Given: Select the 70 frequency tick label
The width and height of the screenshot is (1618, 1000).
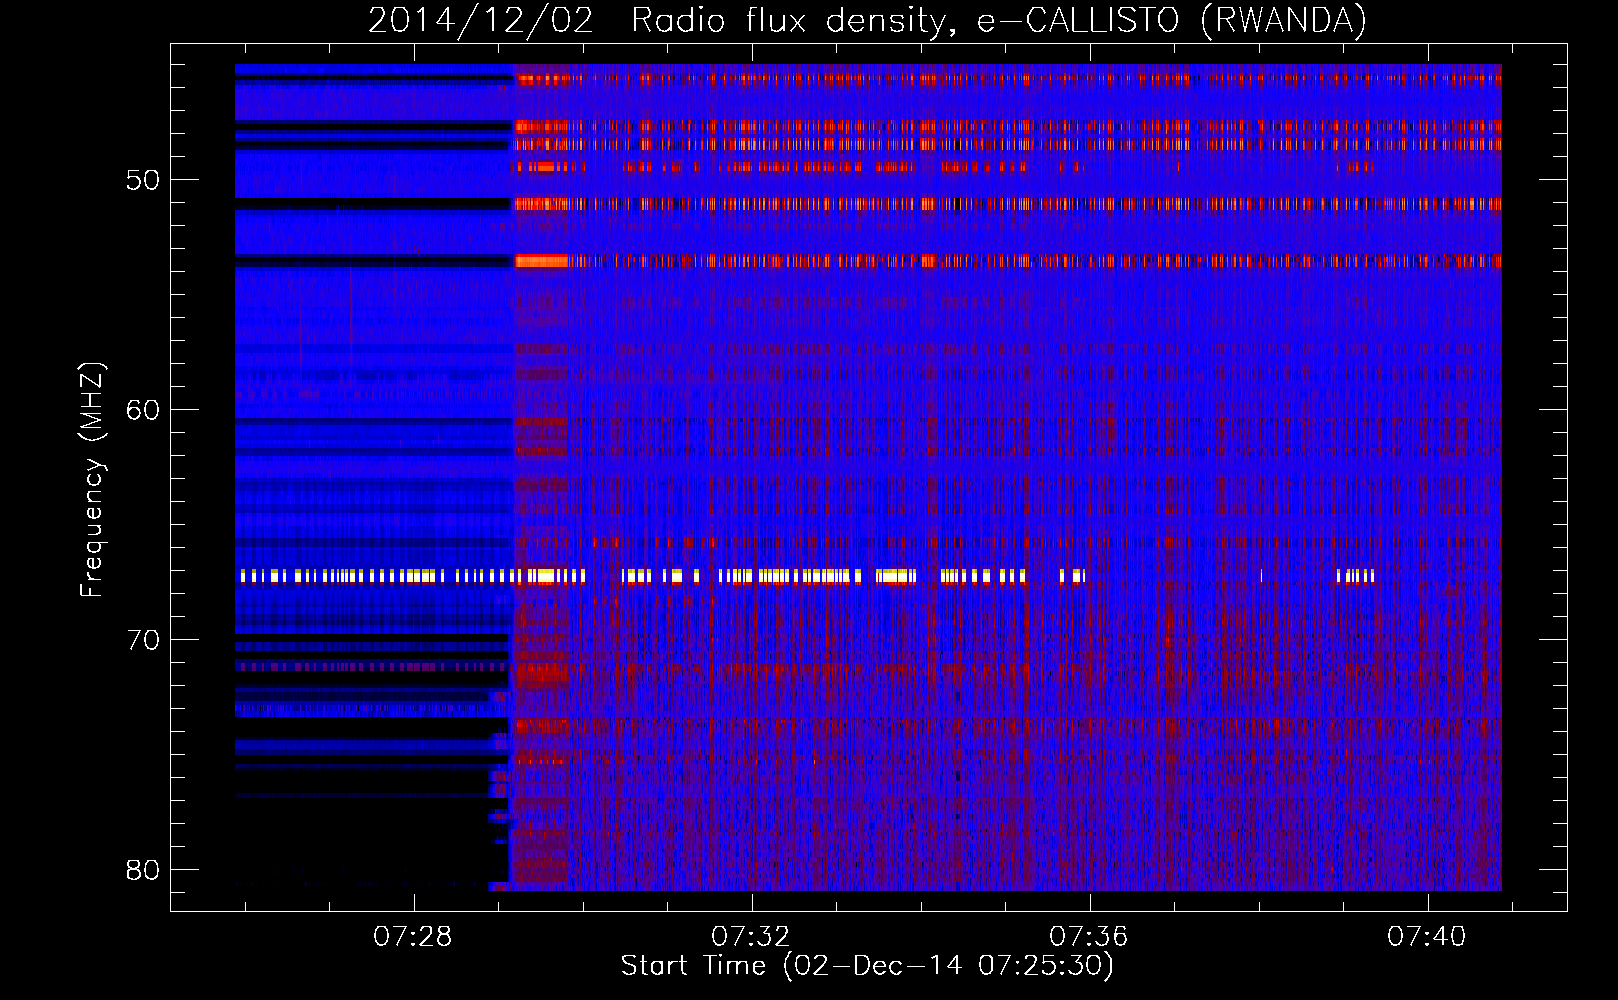Looking at the screenshot, I should [143, 640].
